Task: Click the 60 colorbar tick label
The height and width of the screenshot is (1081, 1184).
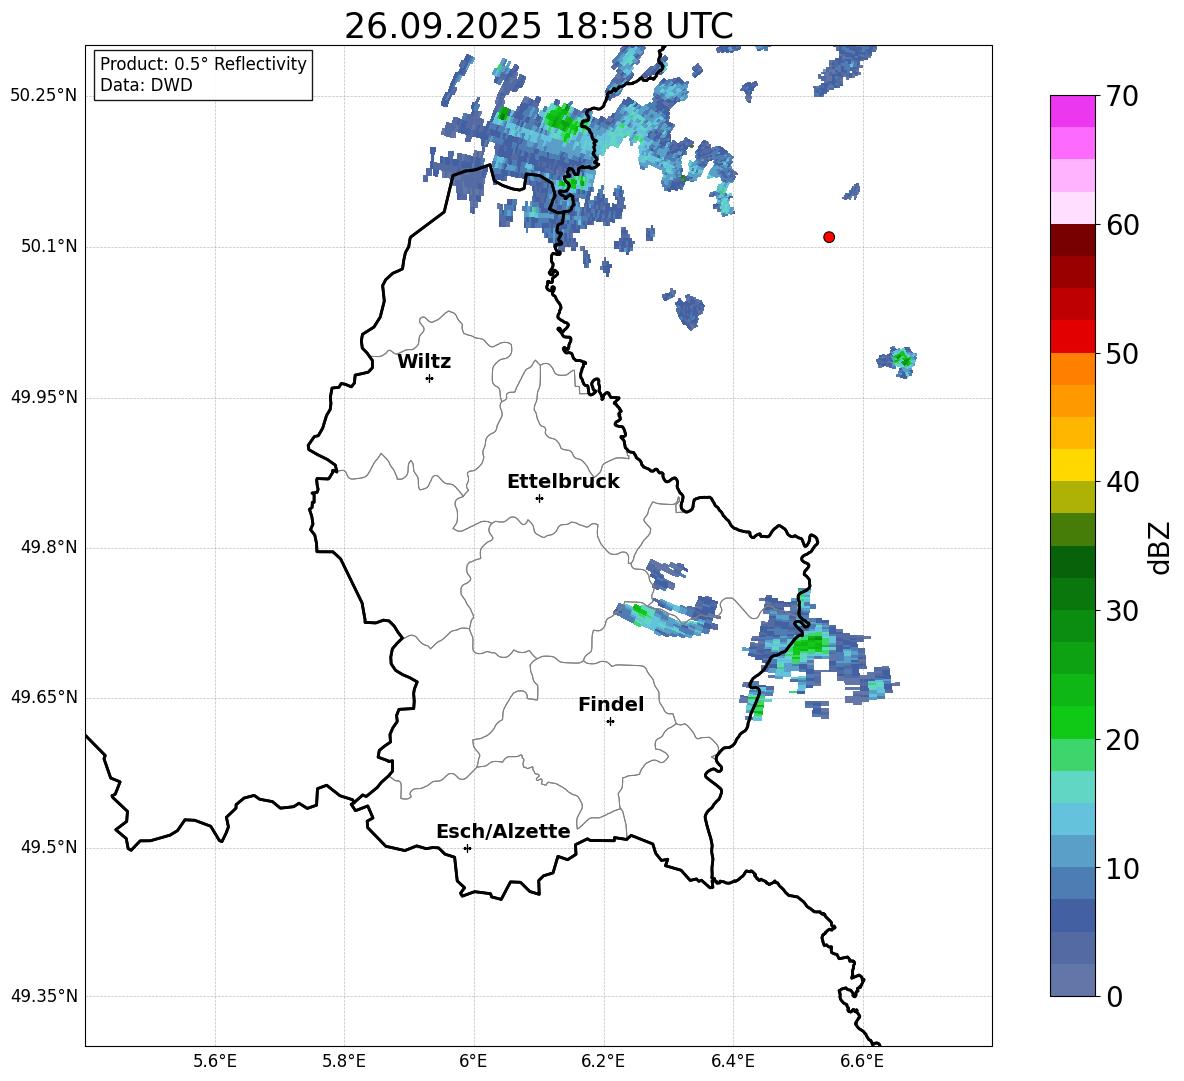Action: [1122, 225]
